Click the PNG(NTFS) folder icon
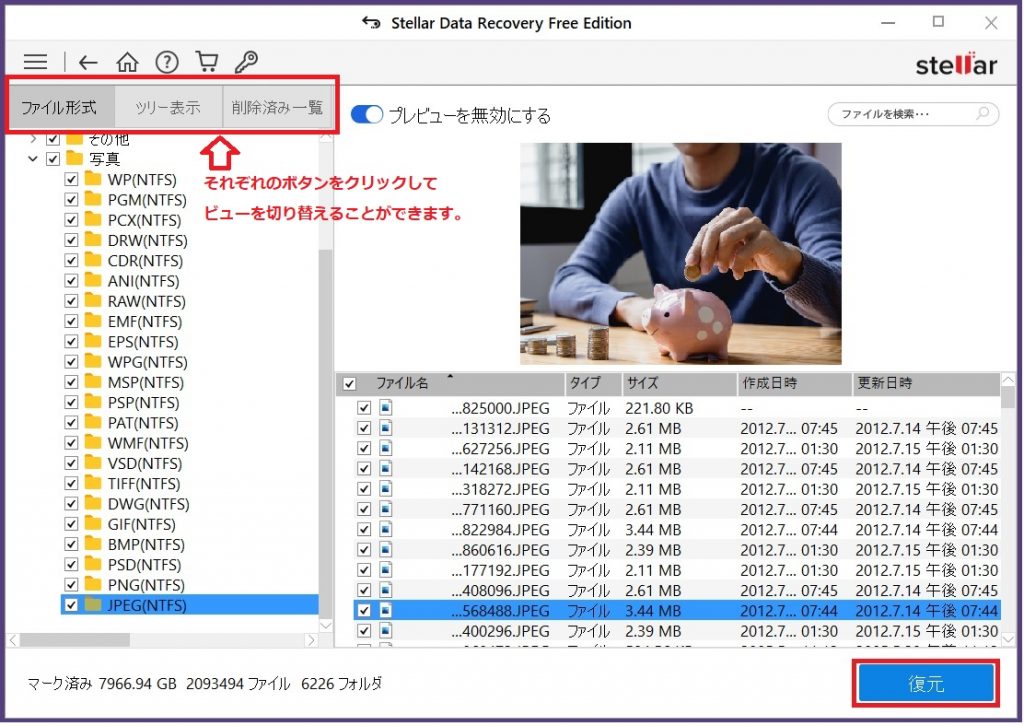The image size is (1024, 726). point(93,584)
